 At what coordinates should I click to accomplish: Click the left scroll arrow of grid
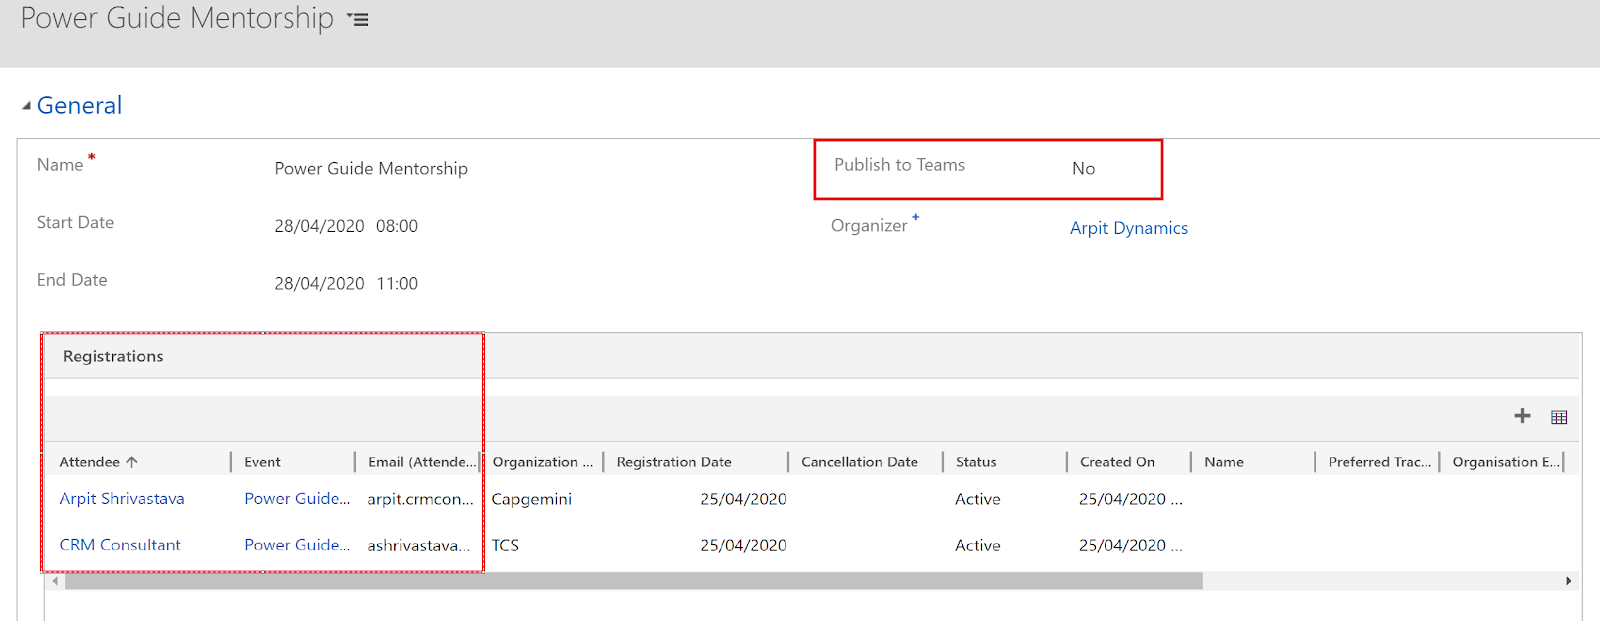pos(56,581)
